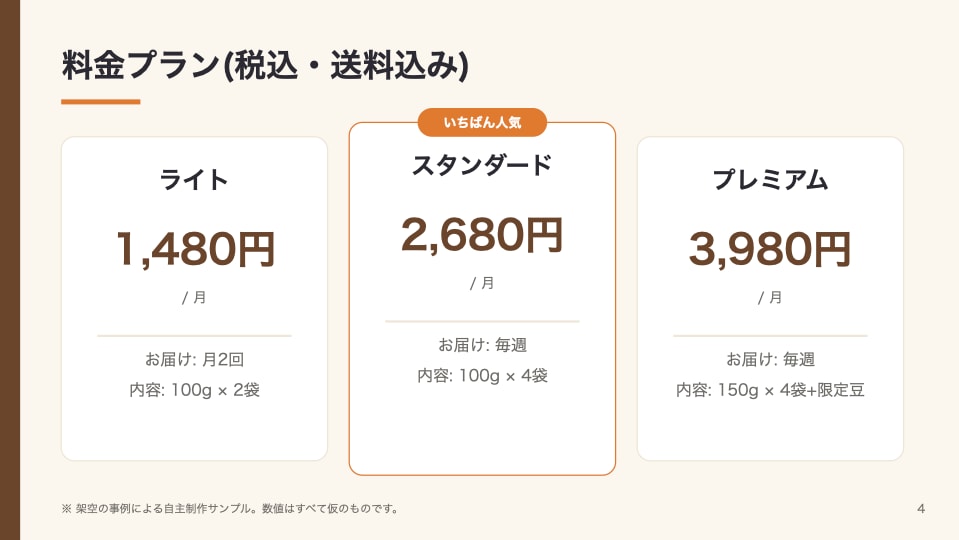The width and height of the screenshot is (959, 540).
Task: Click お届け: 毎週 in スタンダード card
Action: click(482, 345)
